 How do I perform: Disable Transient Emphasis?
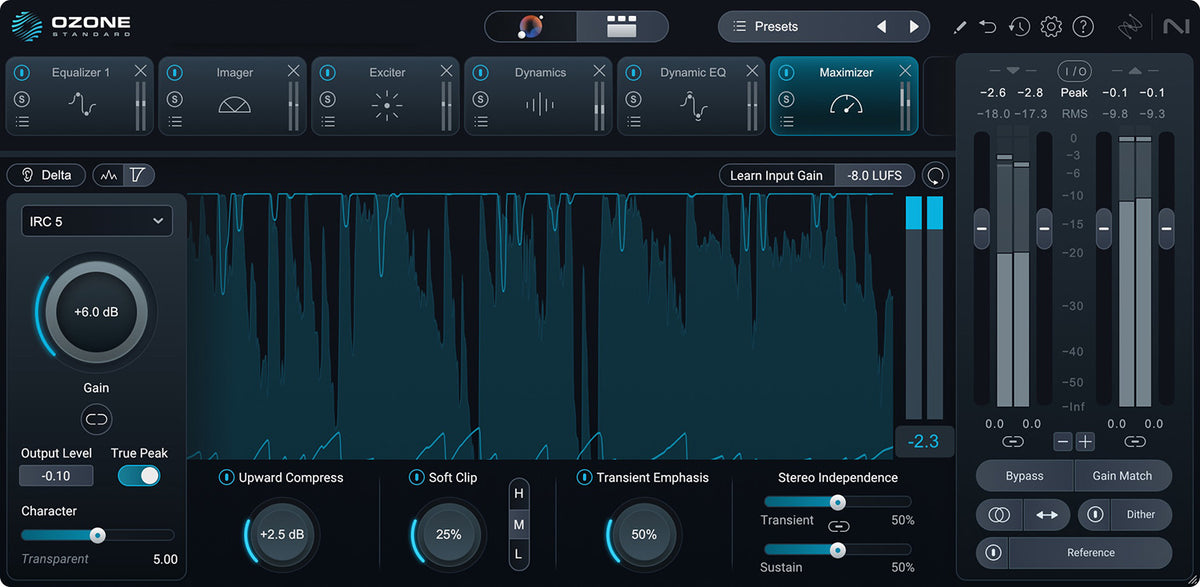585,478
